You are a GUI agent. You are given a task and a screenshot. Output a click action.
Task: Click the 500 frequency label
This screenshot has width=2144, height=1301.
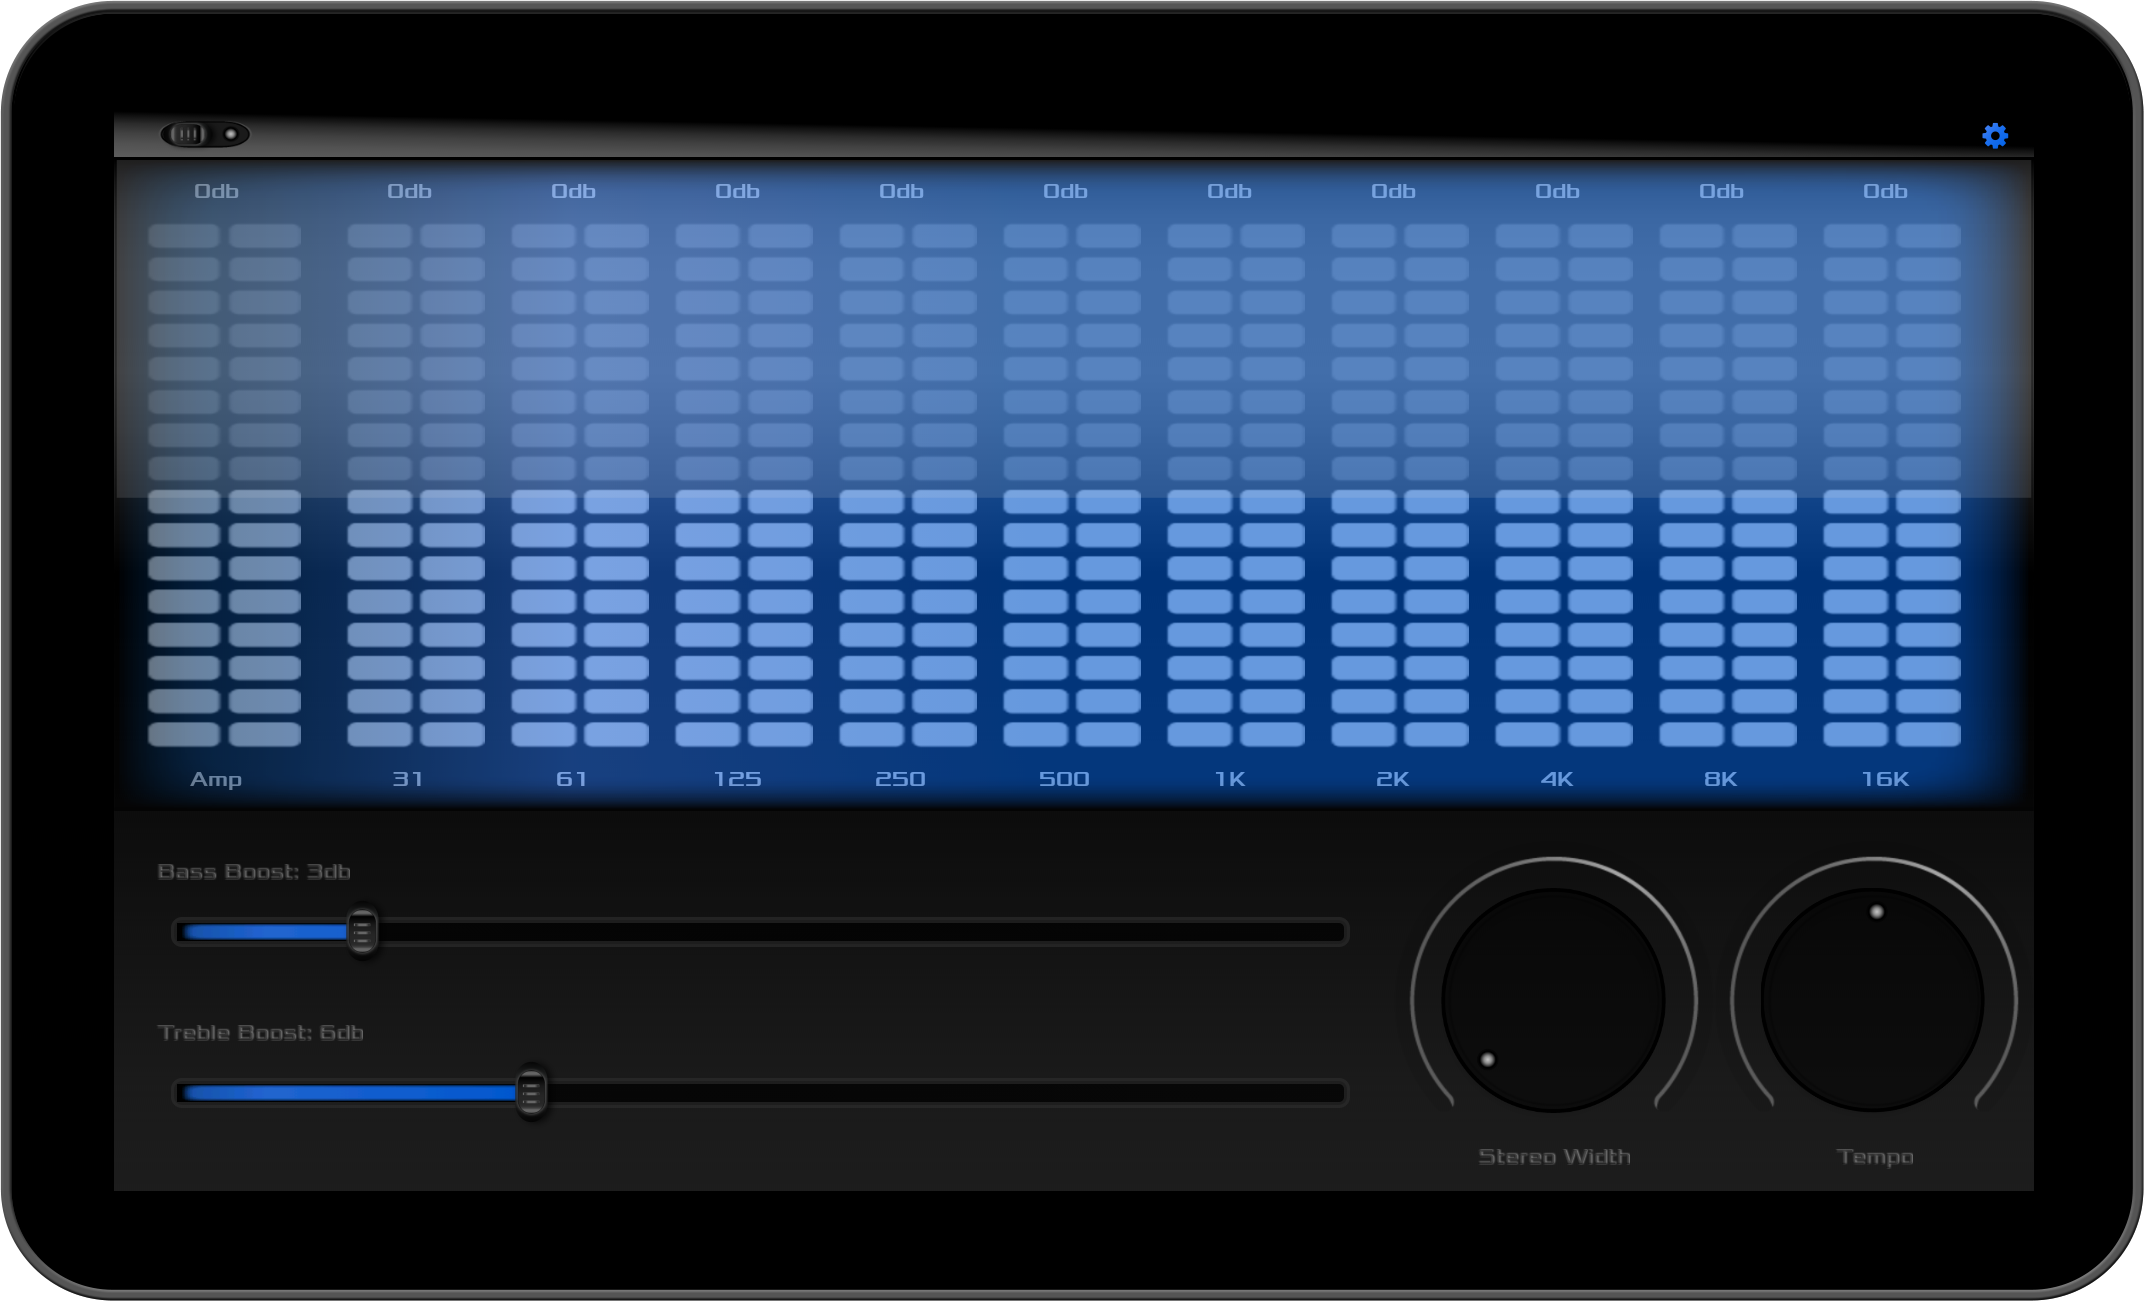click(1065, 779)
